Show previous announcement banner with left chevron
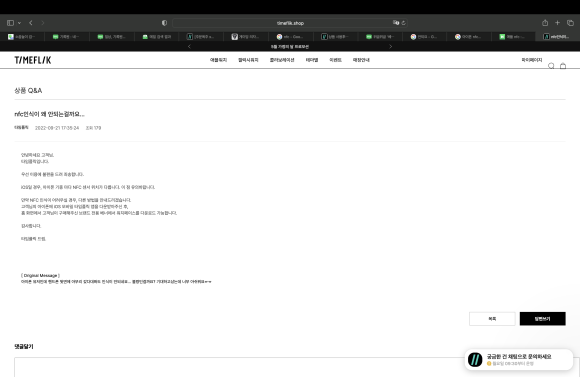 tap(189, 47)
